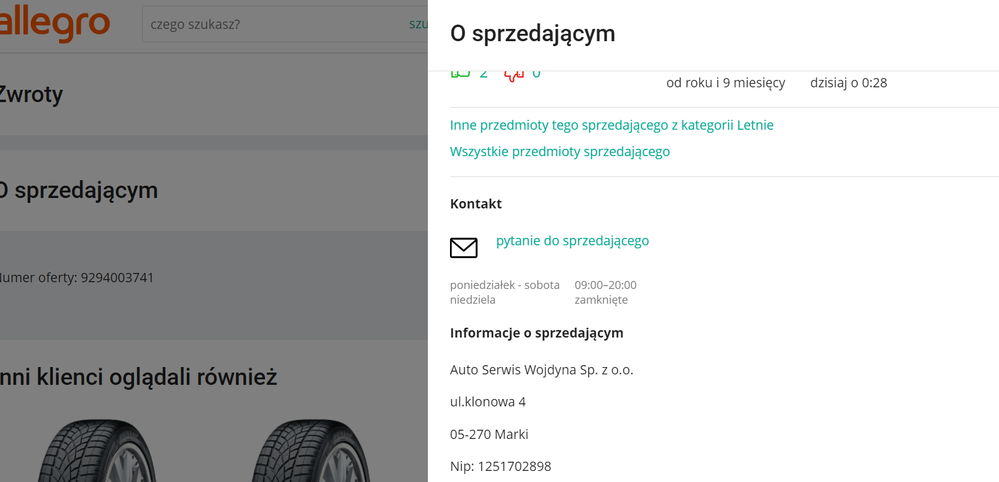Screen dimensions: 999x482
Task: Click the panel title 'O sprzedającym'
Action: pyautogui.click(x=533, y=34)
